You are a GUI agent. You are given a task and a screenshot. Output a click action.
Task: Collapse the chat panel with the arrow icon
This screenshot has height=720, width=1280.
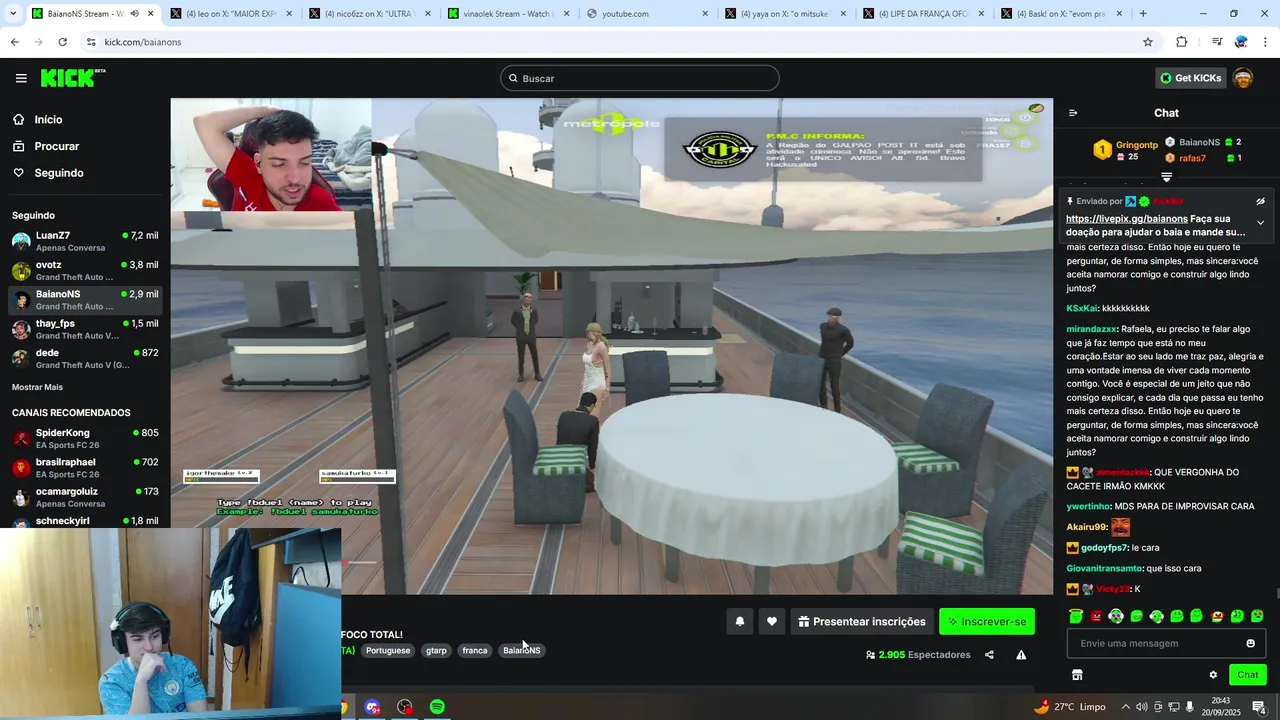[1073, 113]
